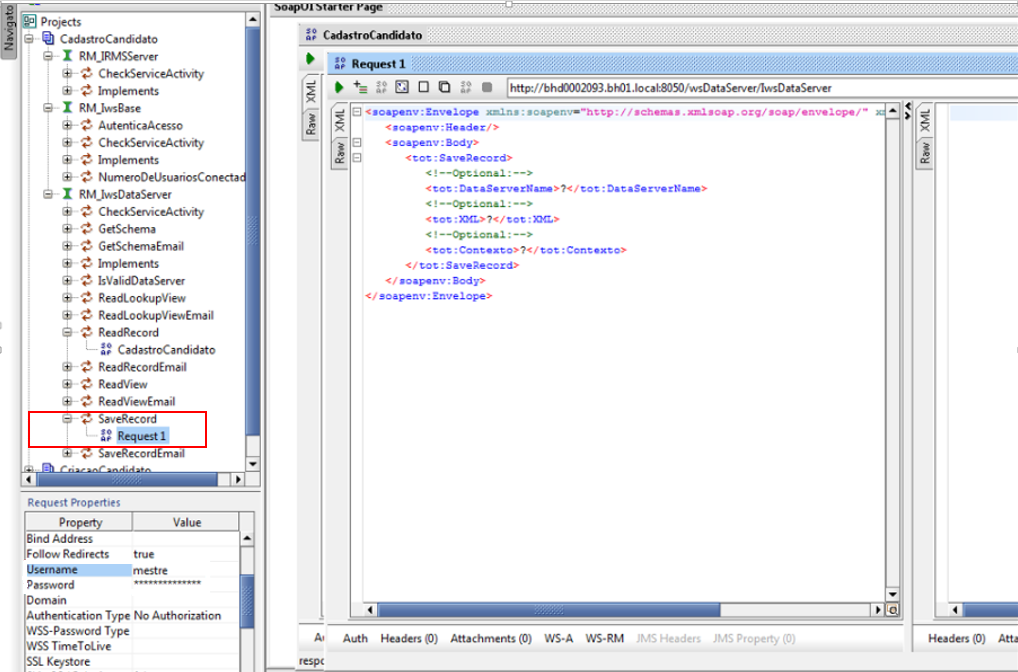Click the navigator horizontal scrollbar thumb
This screenshot has height=672, width=1018.
click(x=127, y=479)
